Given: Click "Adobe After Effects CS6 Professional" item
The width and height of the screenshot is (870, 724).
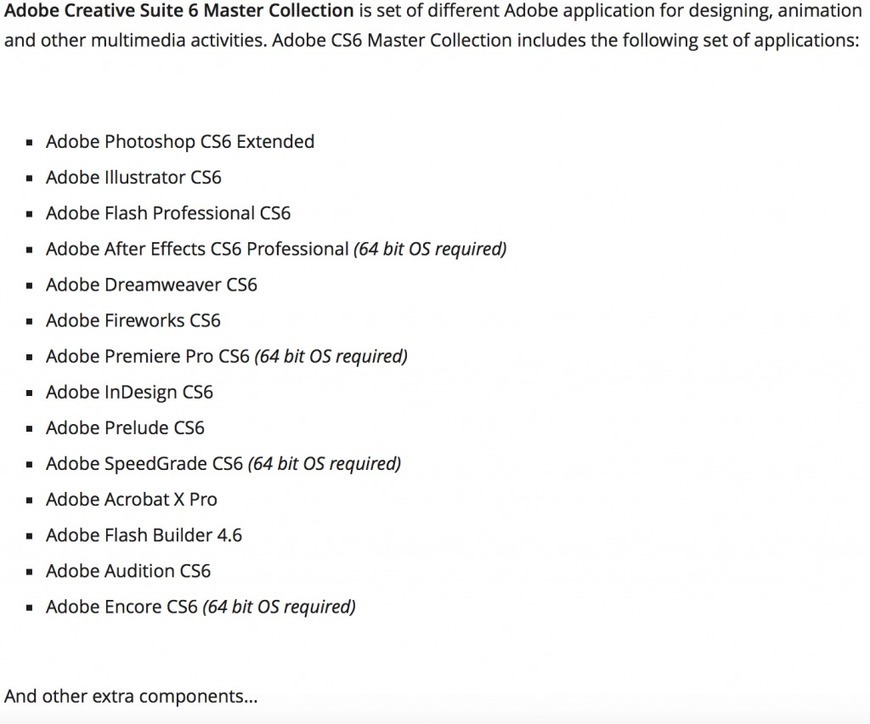Looking at the screenshot, I should pos(197,249).
